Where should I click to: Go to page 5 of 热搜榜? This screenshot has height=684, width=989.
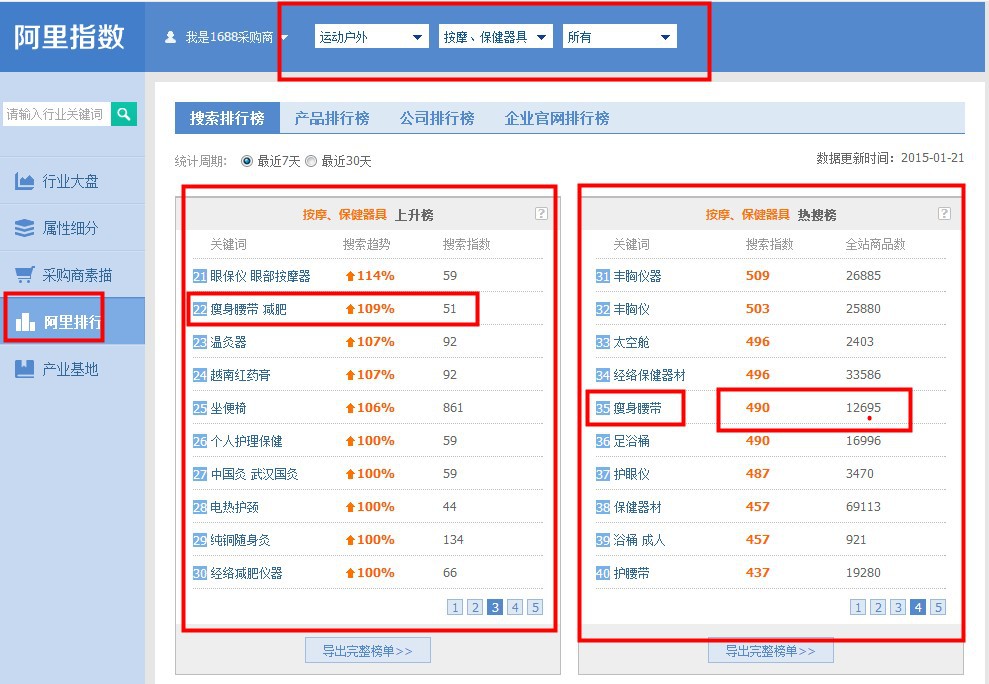coord(938,607)
